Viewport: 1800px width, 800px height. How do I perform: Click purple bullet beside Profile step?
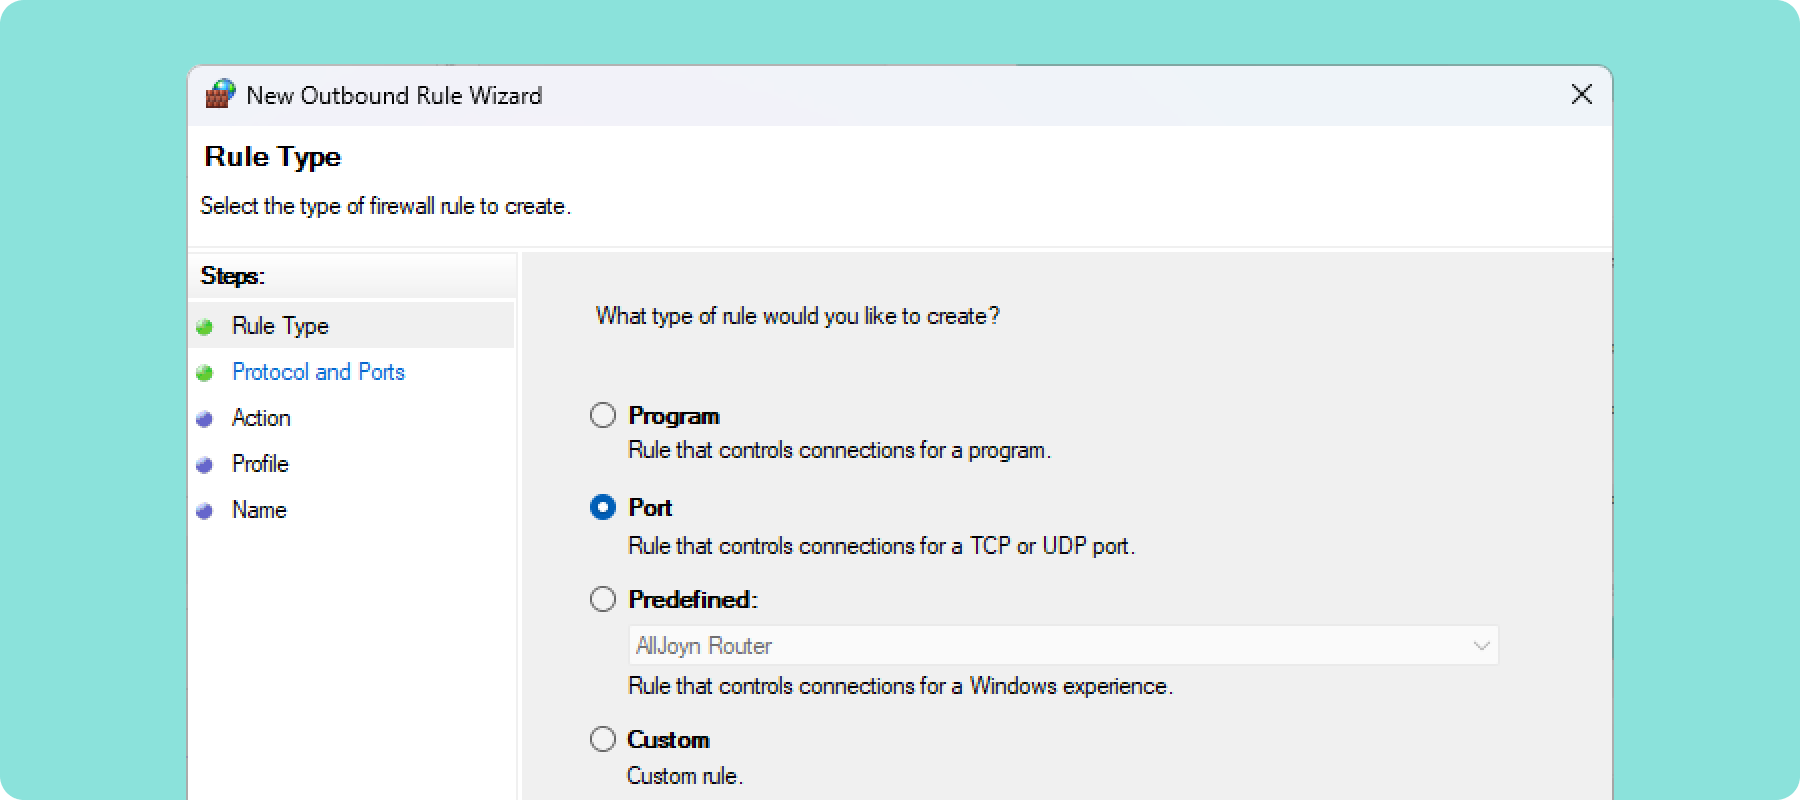click(x=205, y=465)
